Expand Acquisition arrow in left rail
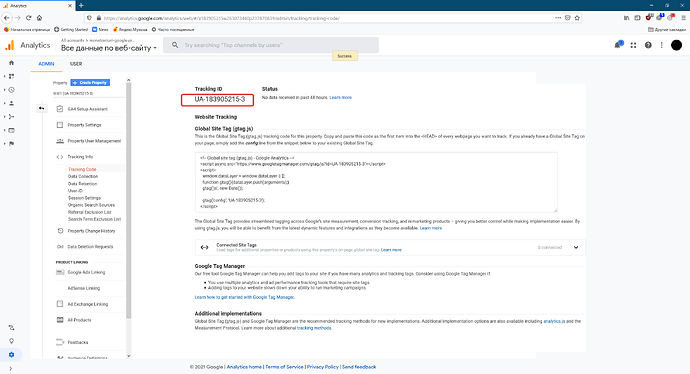 pyautogui.click(x=5, y=117)
